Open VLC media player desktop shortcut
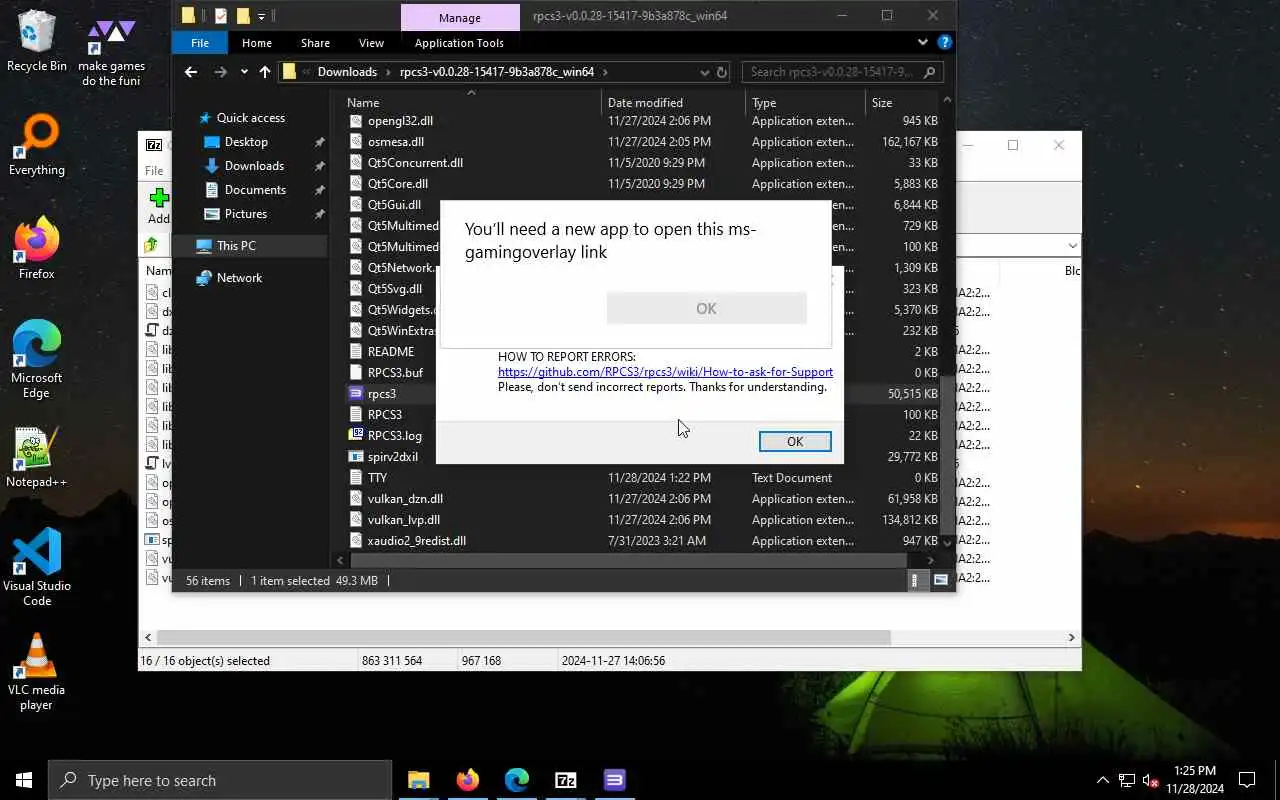 (37, 672)
